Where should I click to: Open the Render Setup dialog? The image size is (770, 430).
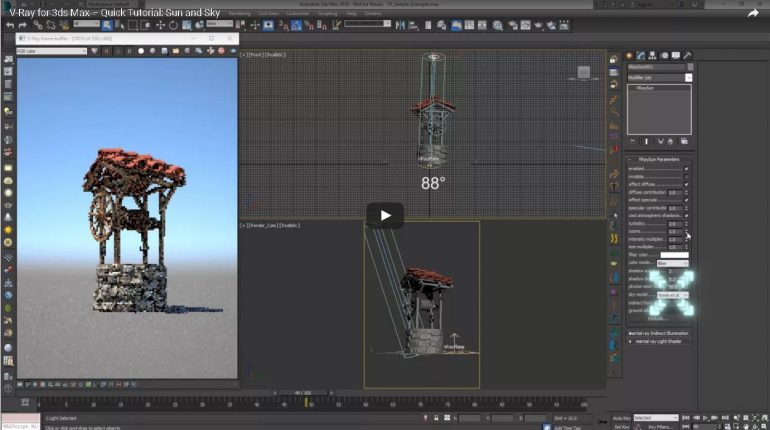[x=513, y=25]
